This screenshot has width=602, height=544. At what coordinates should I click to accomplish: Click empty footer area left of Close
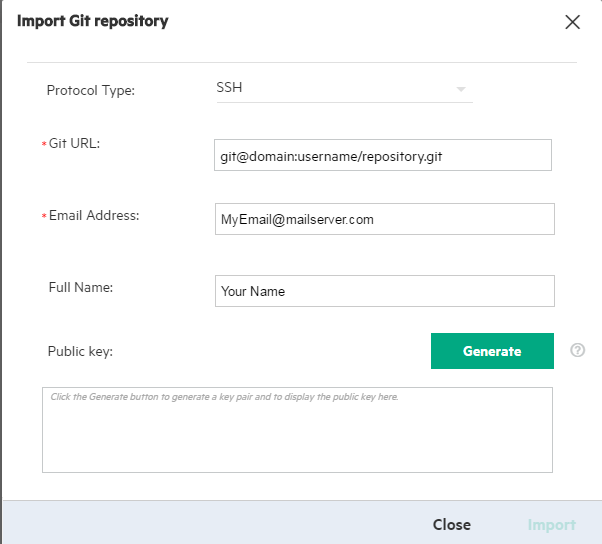tap(200, 524)
